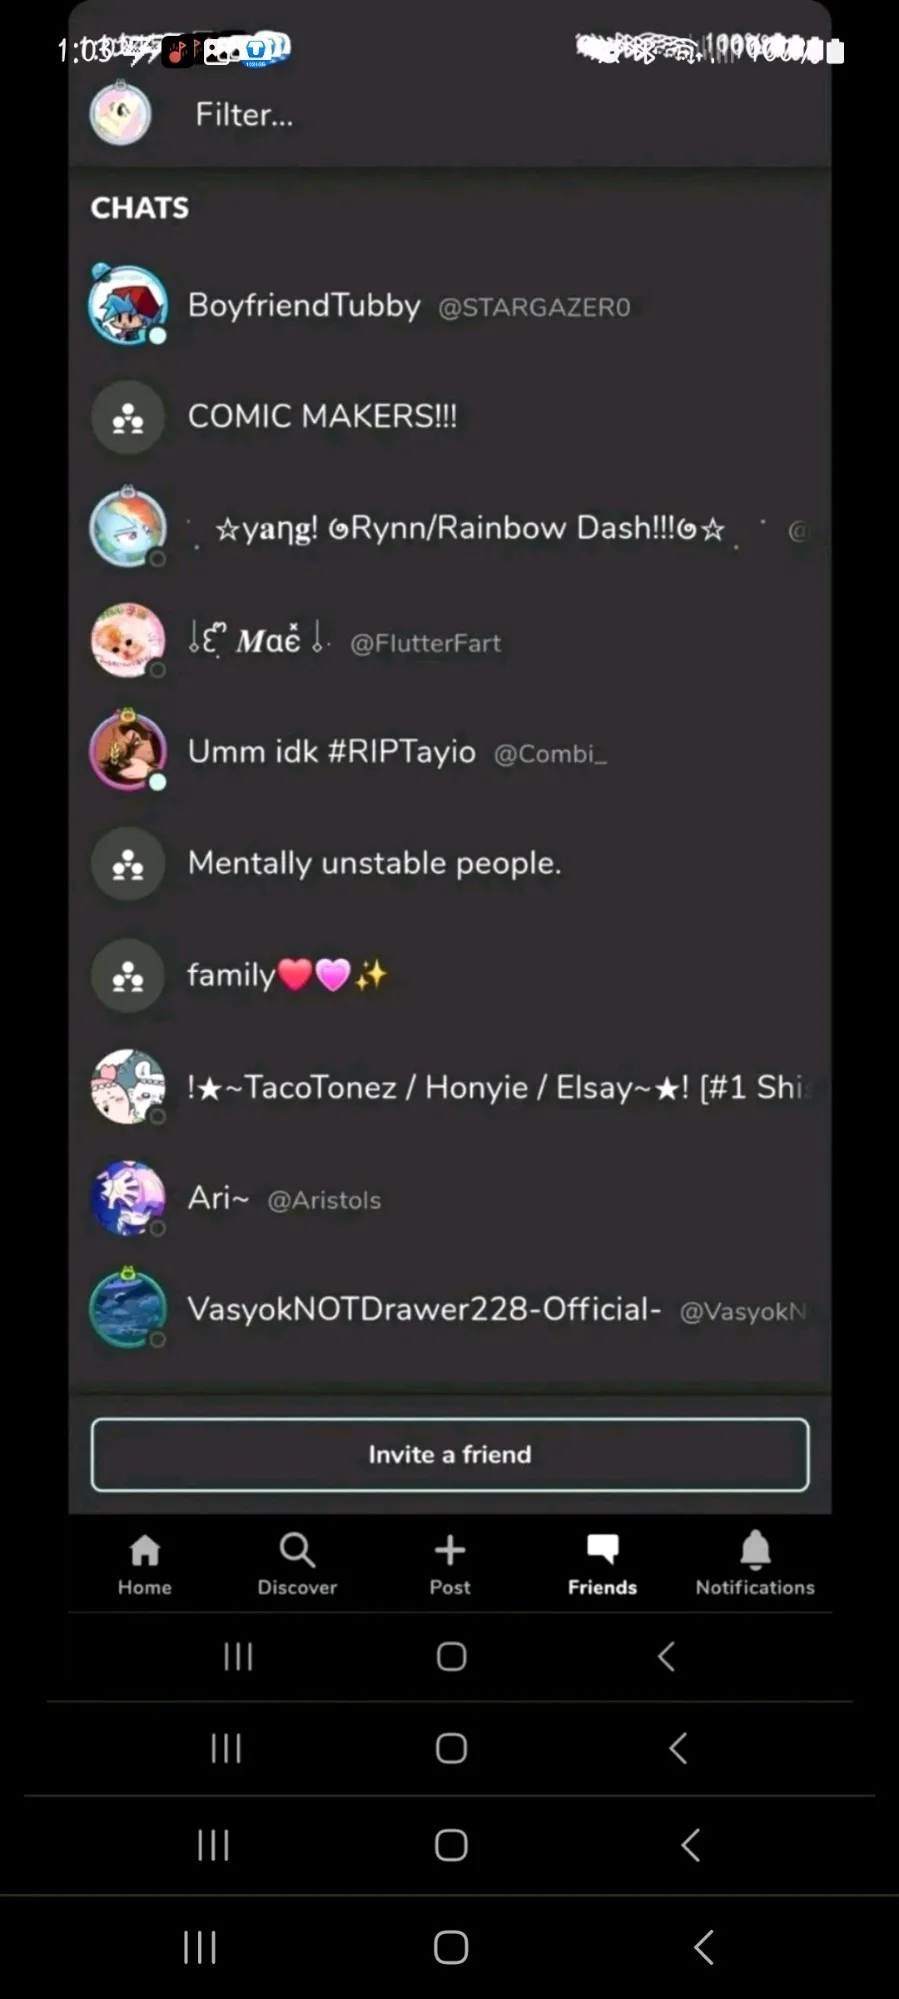Tap the @STARGAZER0 username
The width and height of the screenshot is (899, 1999).
(534, 307)
